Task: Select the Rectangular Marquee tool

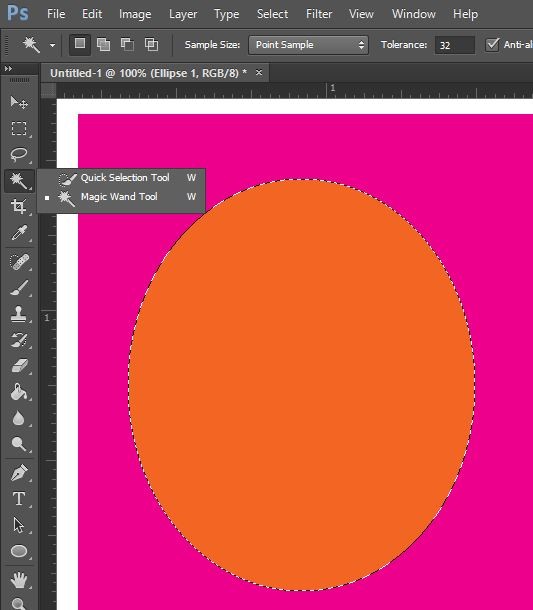Action: tap(19, 128)
